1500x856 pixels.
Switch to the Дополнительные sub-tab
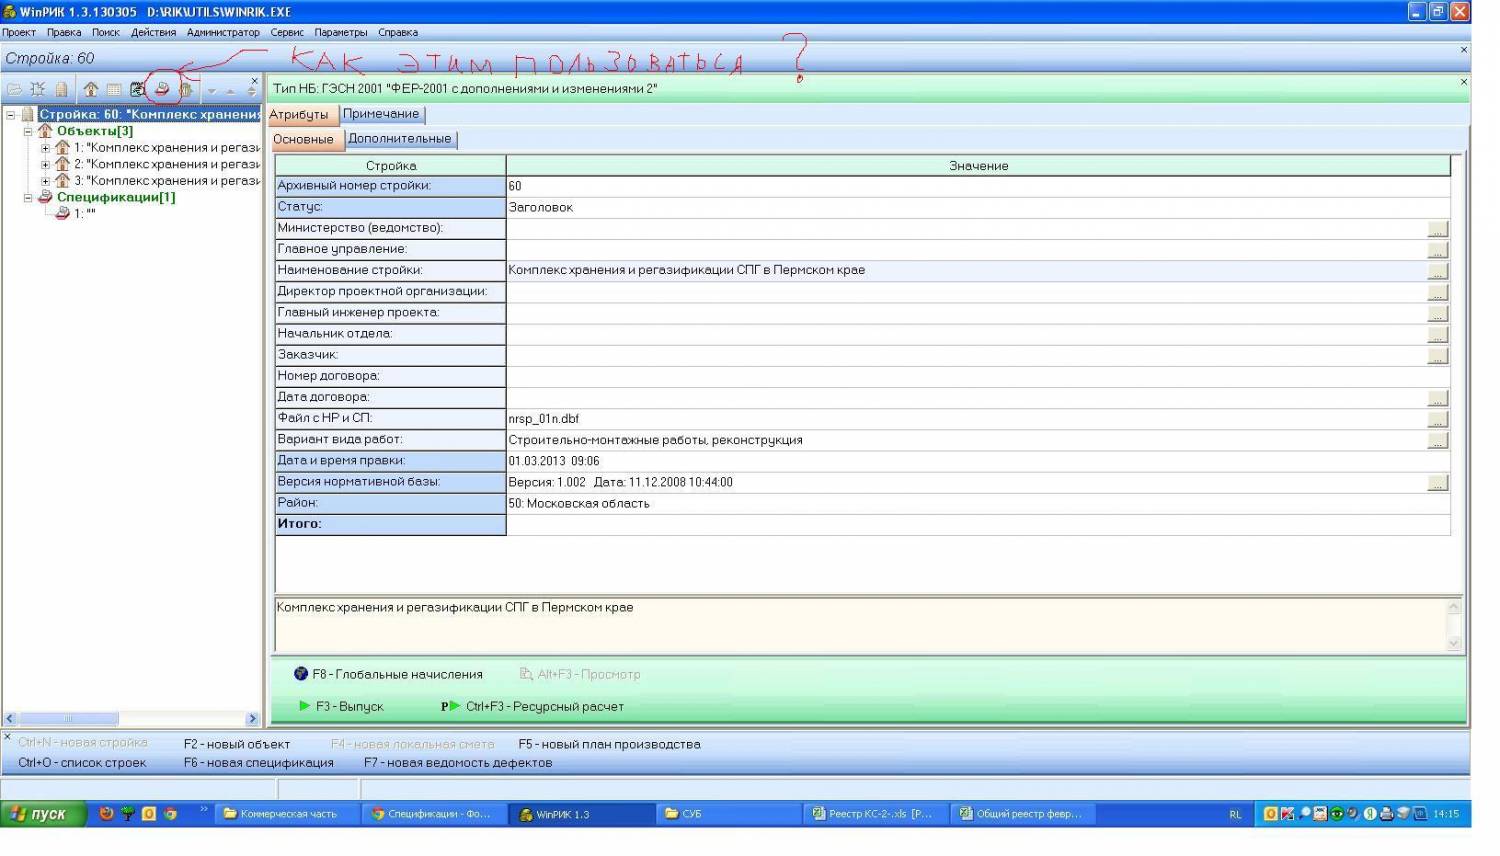coord(400,139)
